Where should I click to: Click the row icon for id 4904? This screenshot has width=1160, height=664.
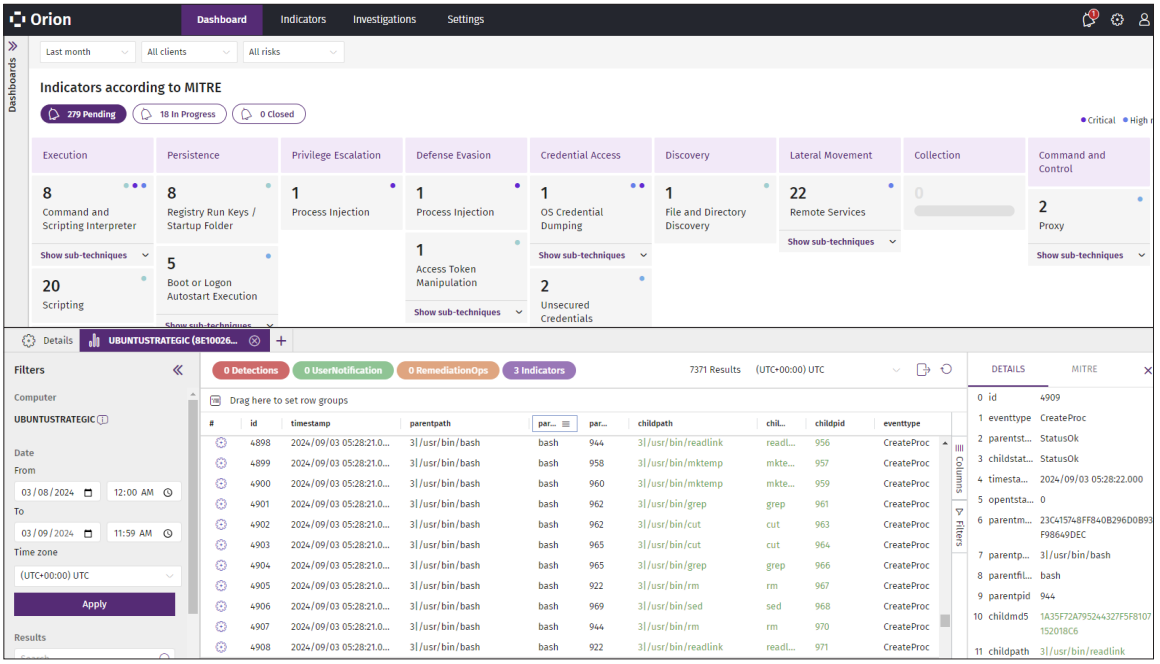pyautogui.click(x=220, y=566)
